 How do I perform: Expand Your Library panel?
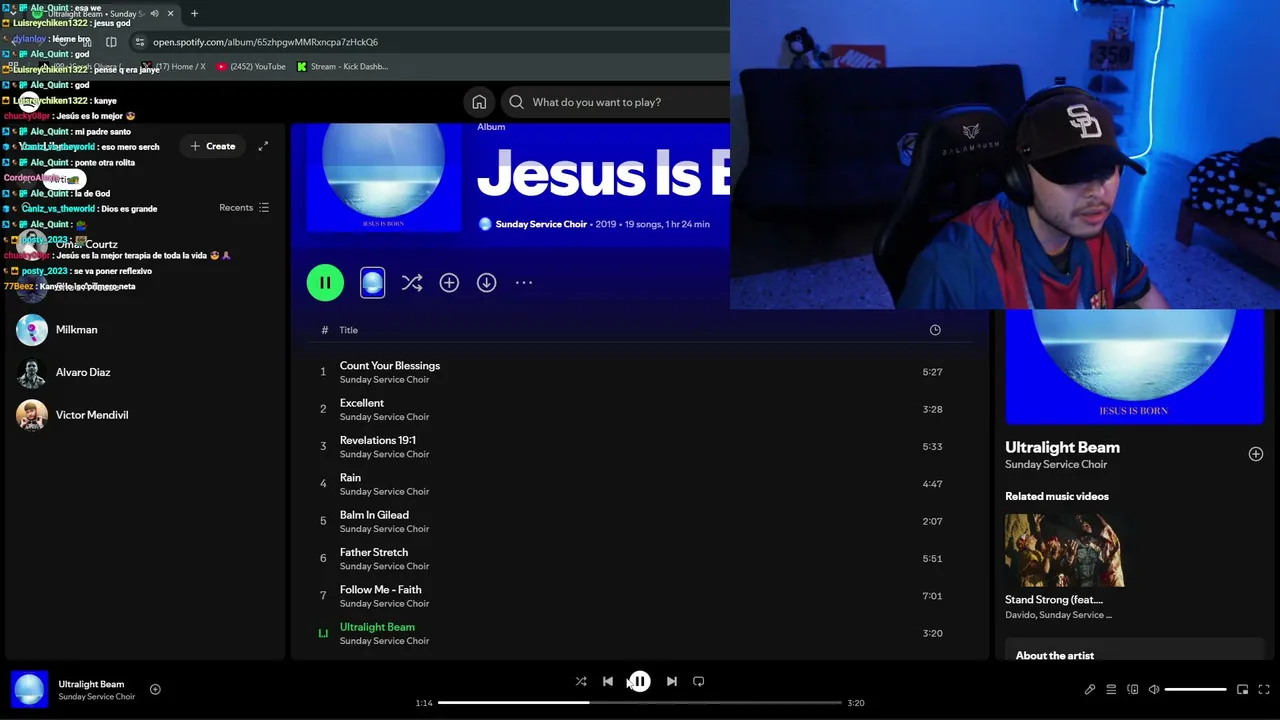tap(263, 146)
